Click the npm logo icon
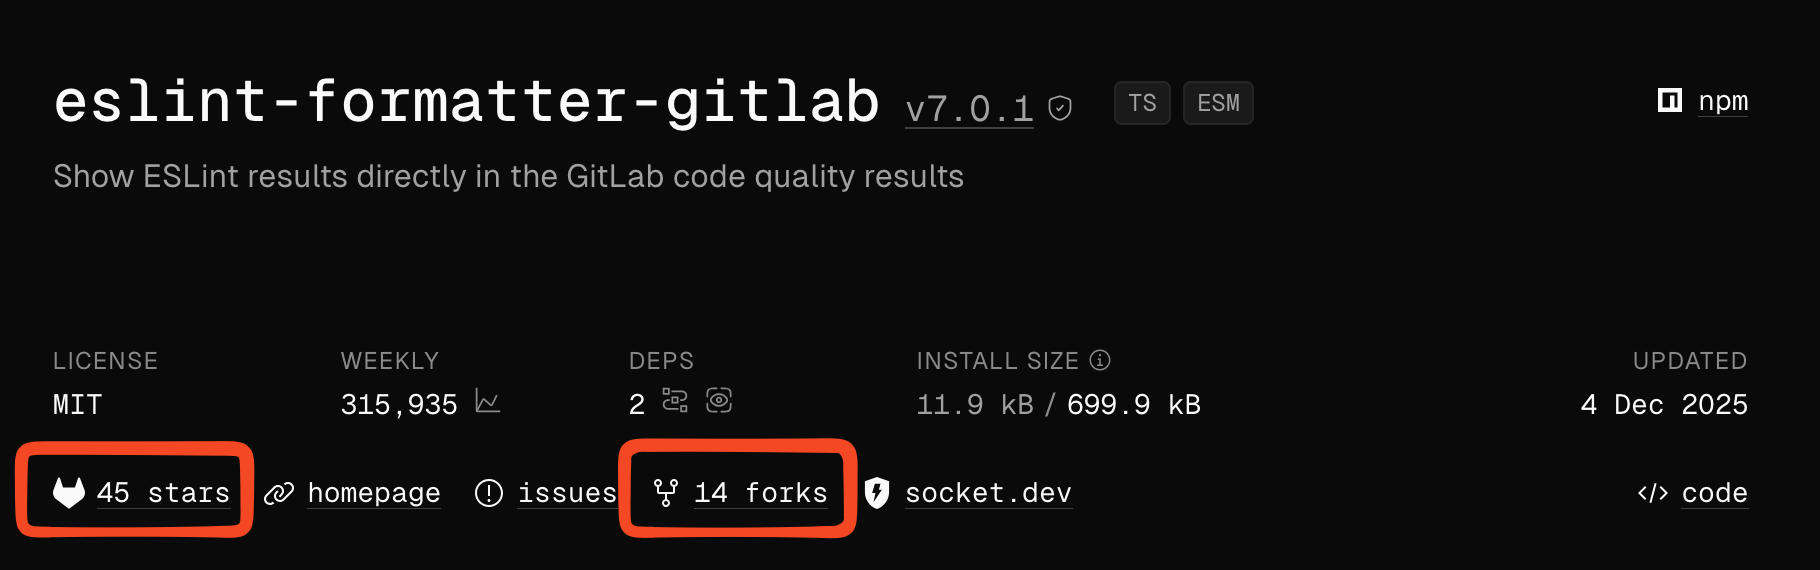The width and height of the screenshot is (1820, 570). [1670, 101]
